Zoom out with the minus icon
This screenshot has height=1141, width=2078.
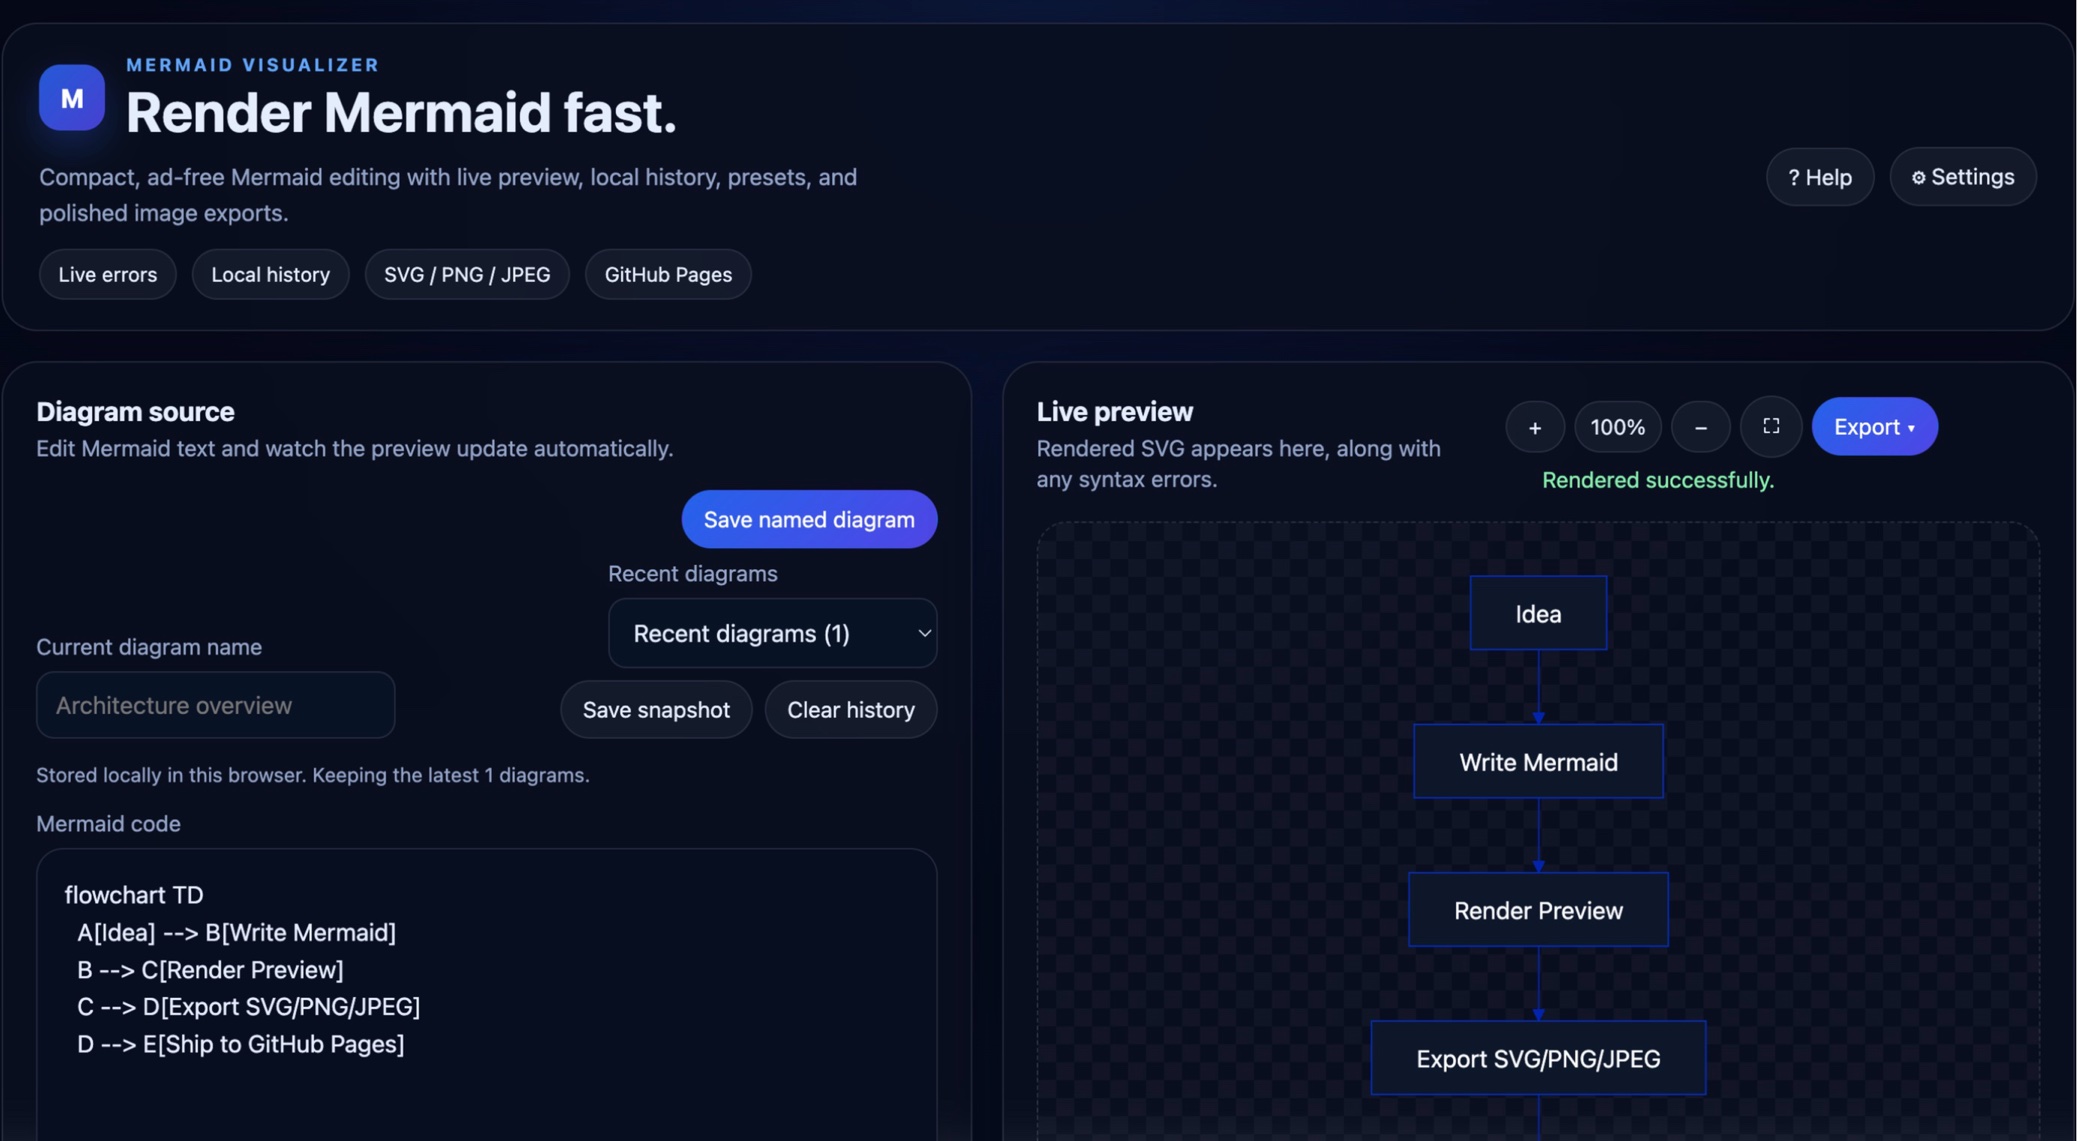(x=1700, y=427)
